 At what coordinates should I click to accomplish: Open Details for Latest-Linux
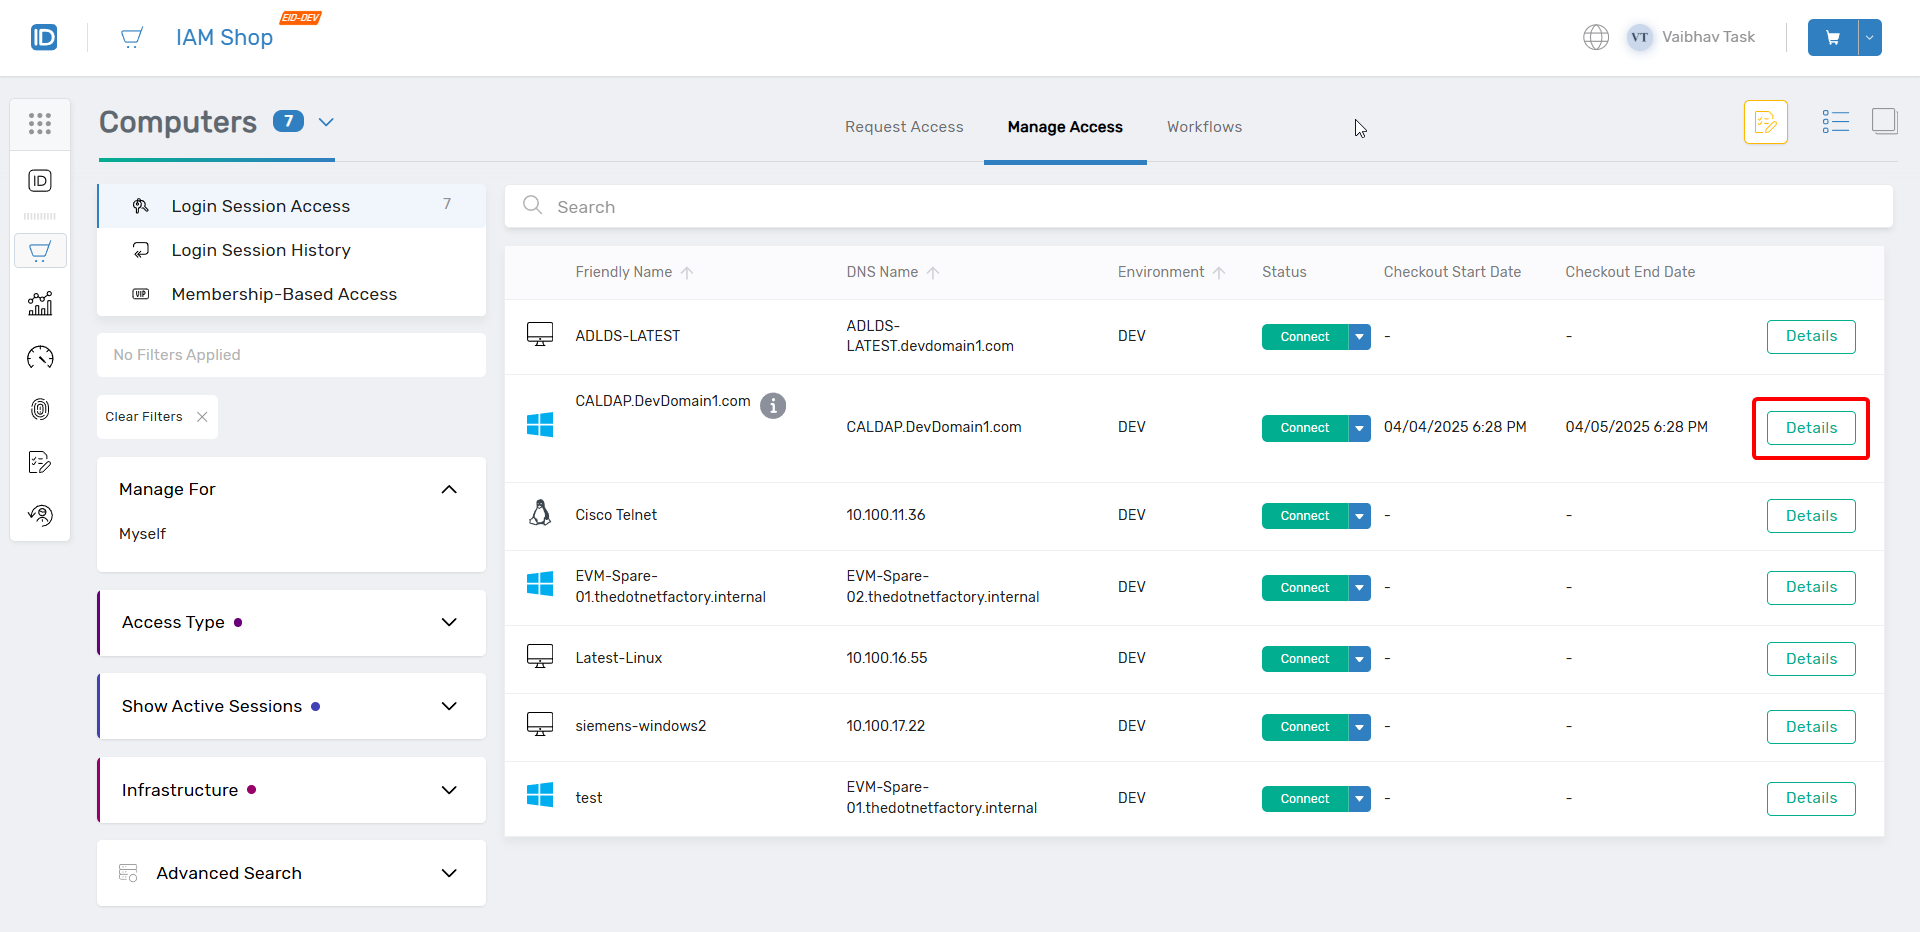click(x=1810, y=659)
